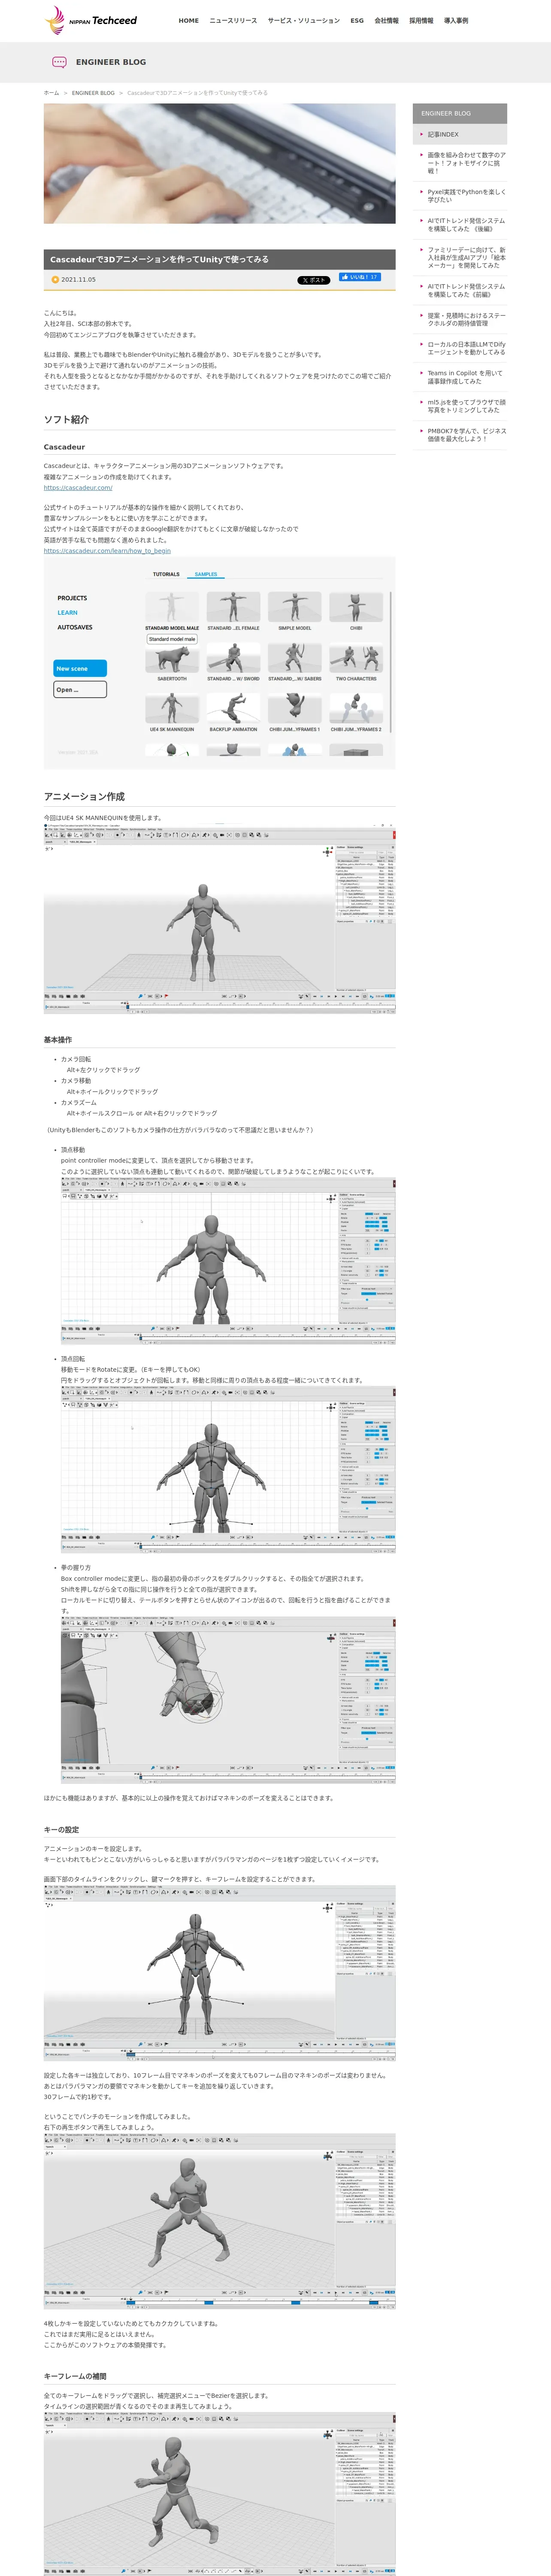Go to ホーム breadcrumb link
The image size is (551, 2576).
click(51, 93)
